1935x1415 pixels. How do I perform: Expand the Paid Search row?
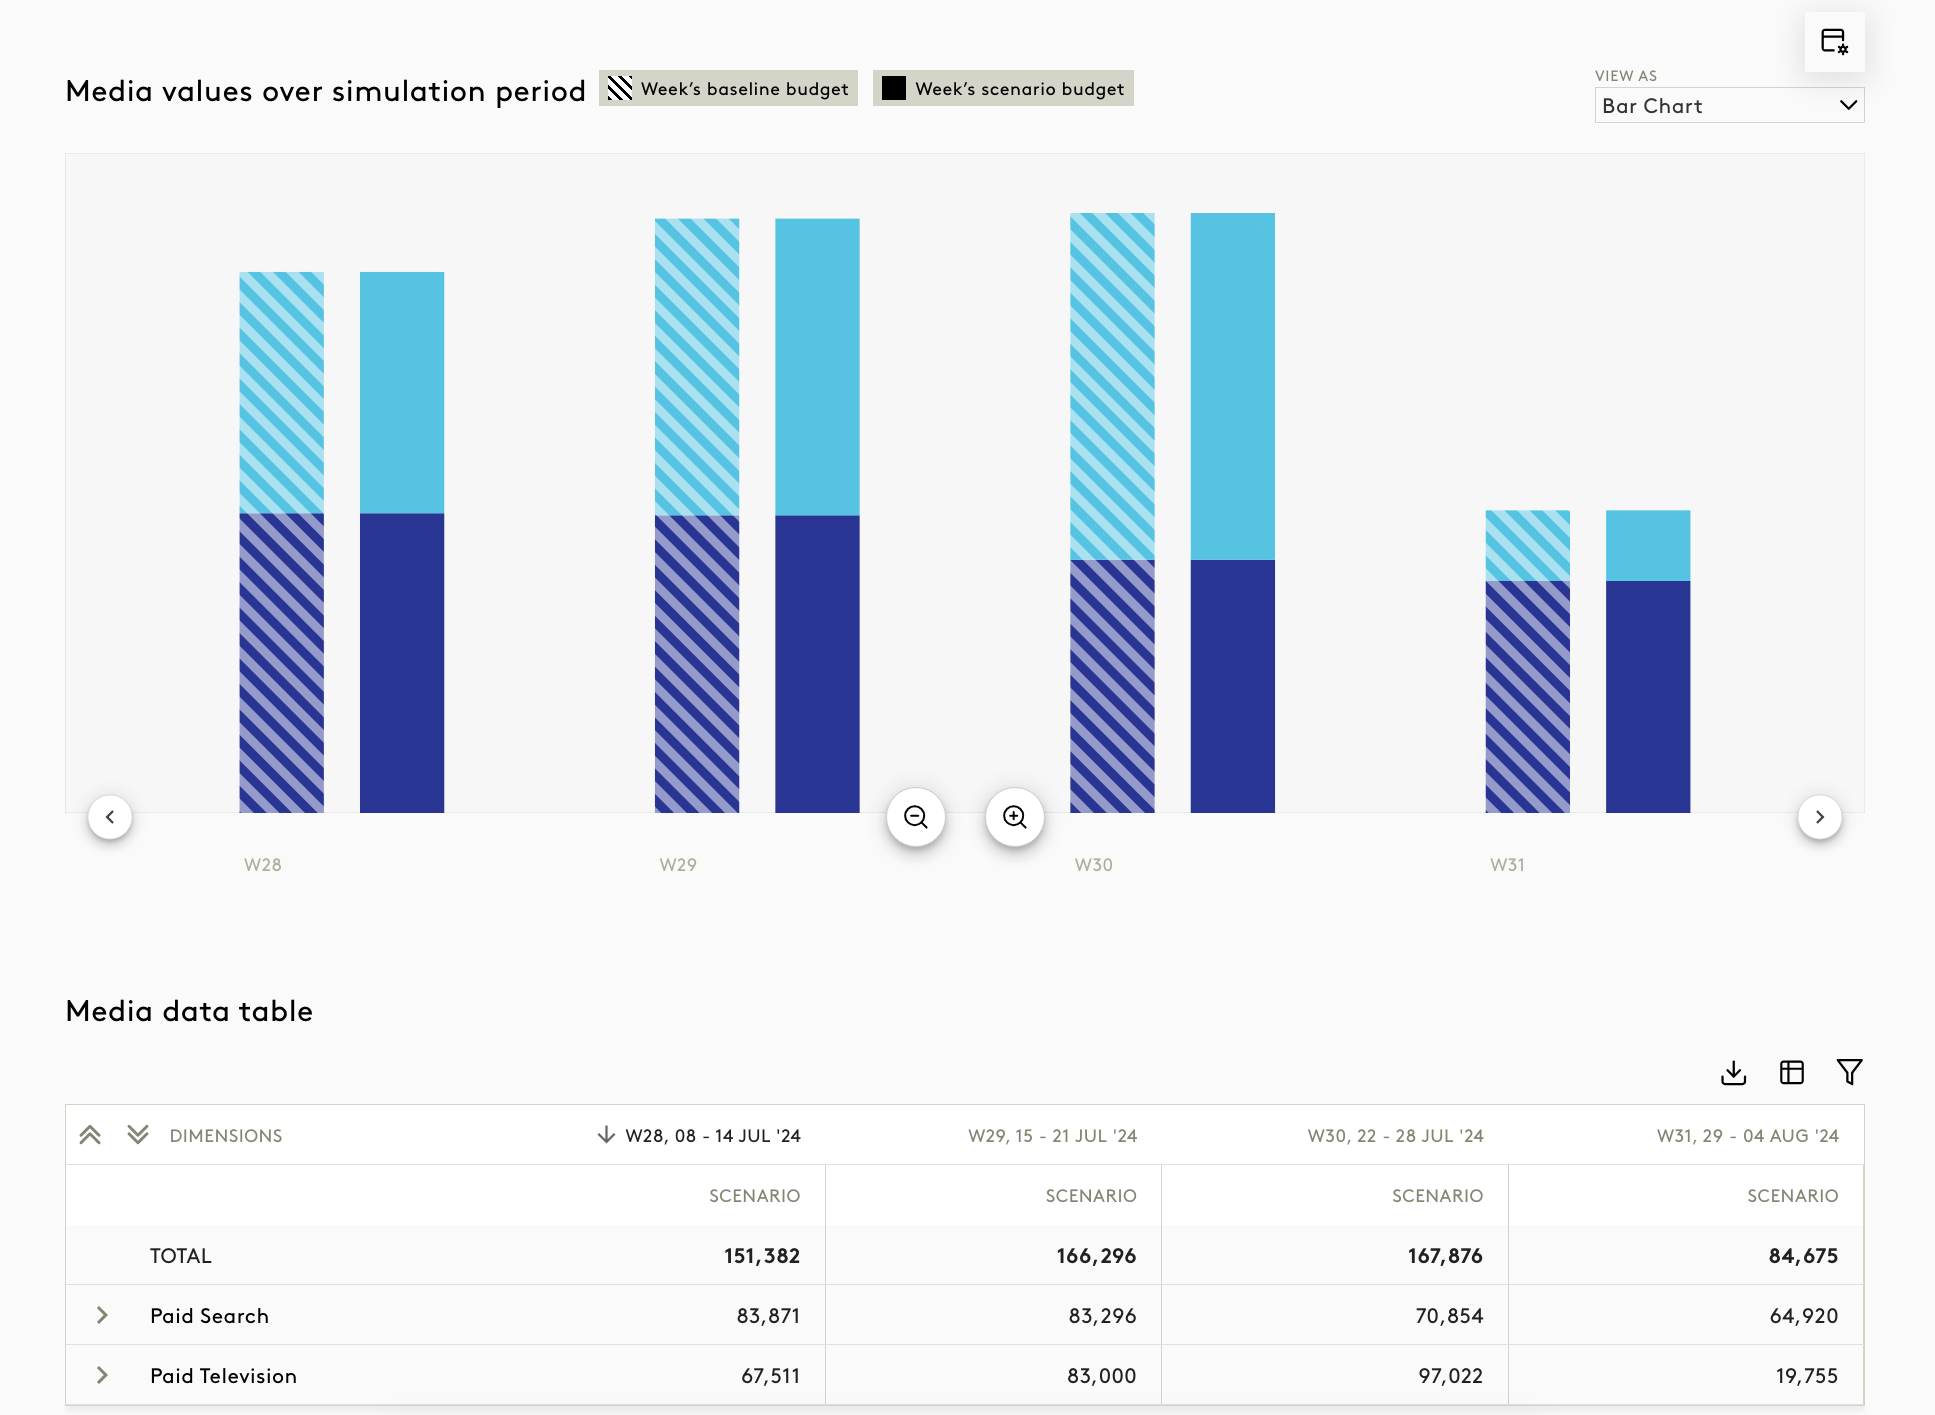pyautogui.click(x=102, y=1315)
